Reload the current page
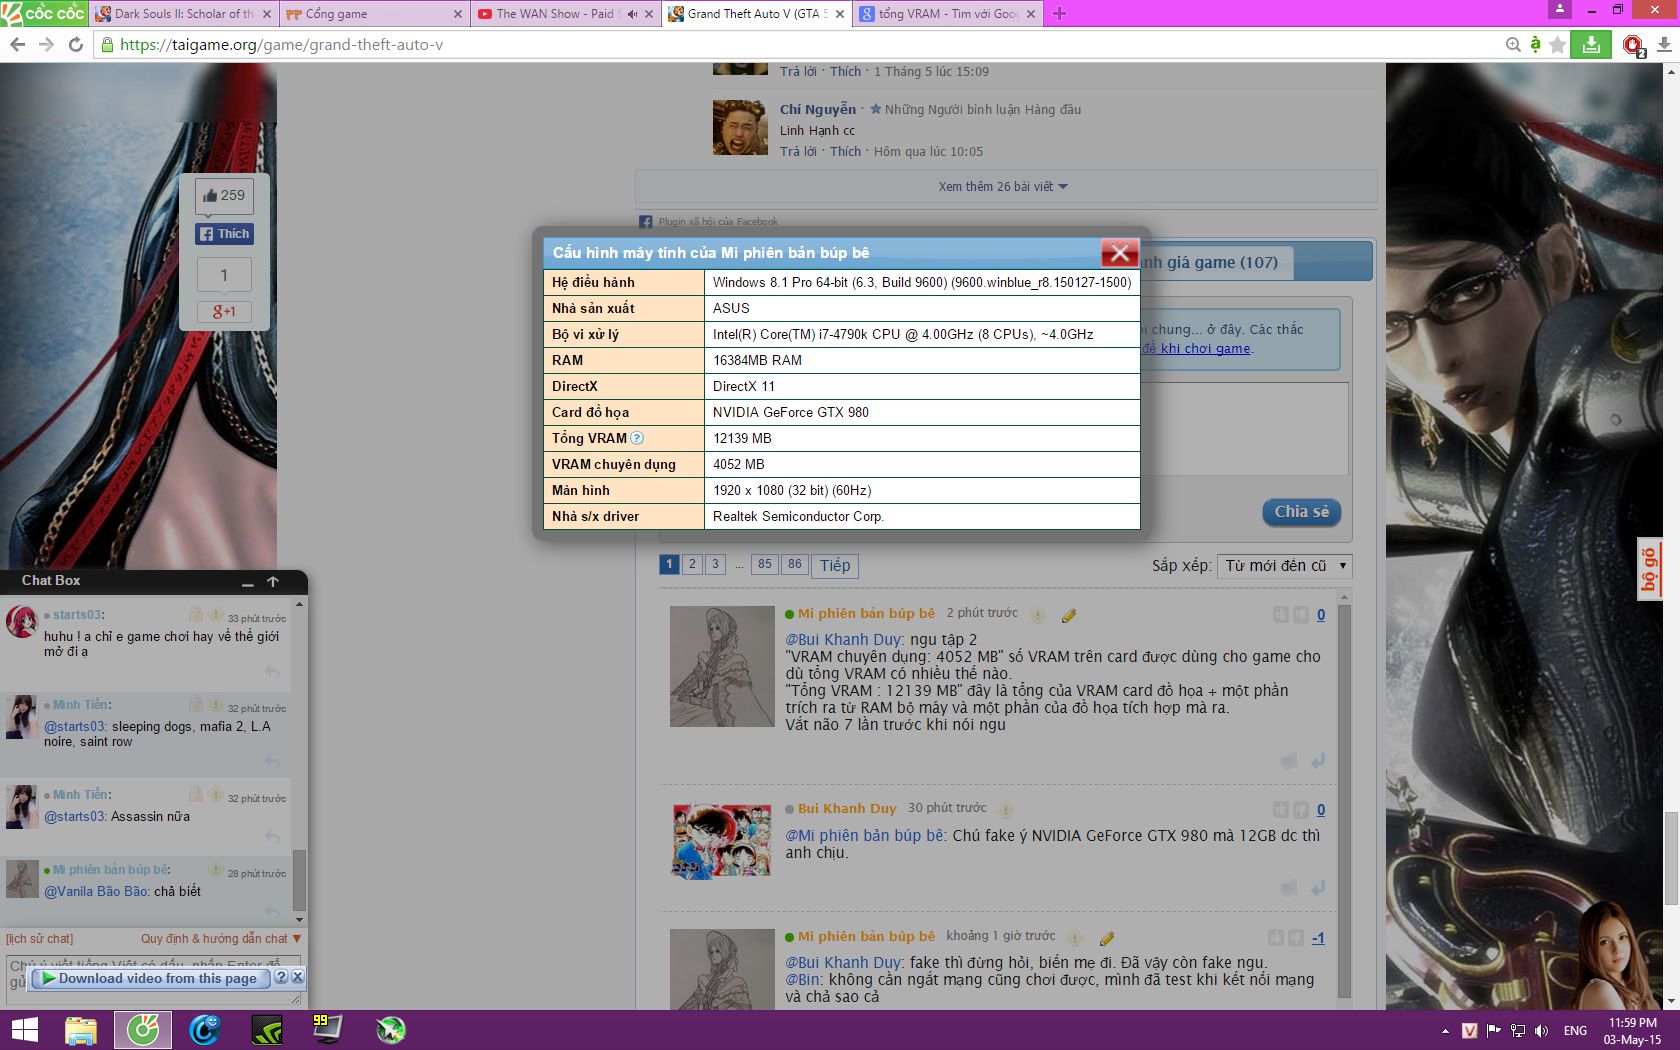The width and height of the screenshot is (1680, 1050). [76, 45]
